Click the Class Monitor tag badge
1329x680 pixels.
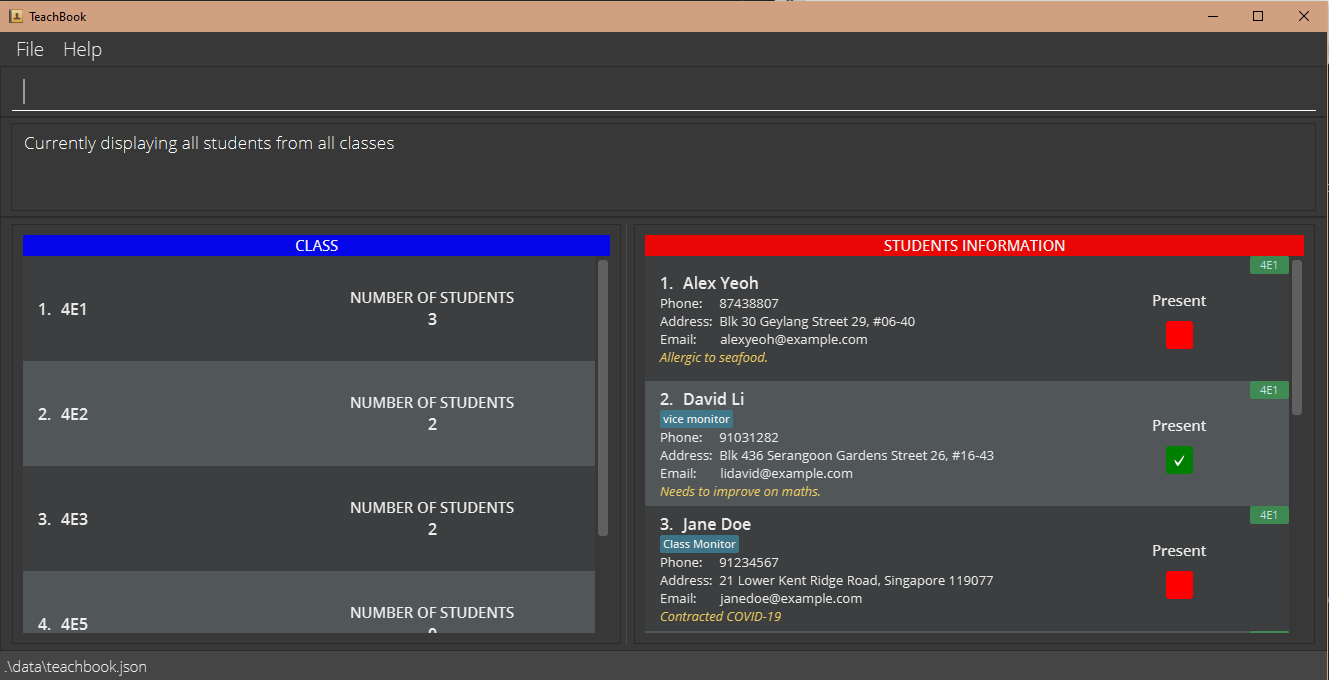click(699, 544)
